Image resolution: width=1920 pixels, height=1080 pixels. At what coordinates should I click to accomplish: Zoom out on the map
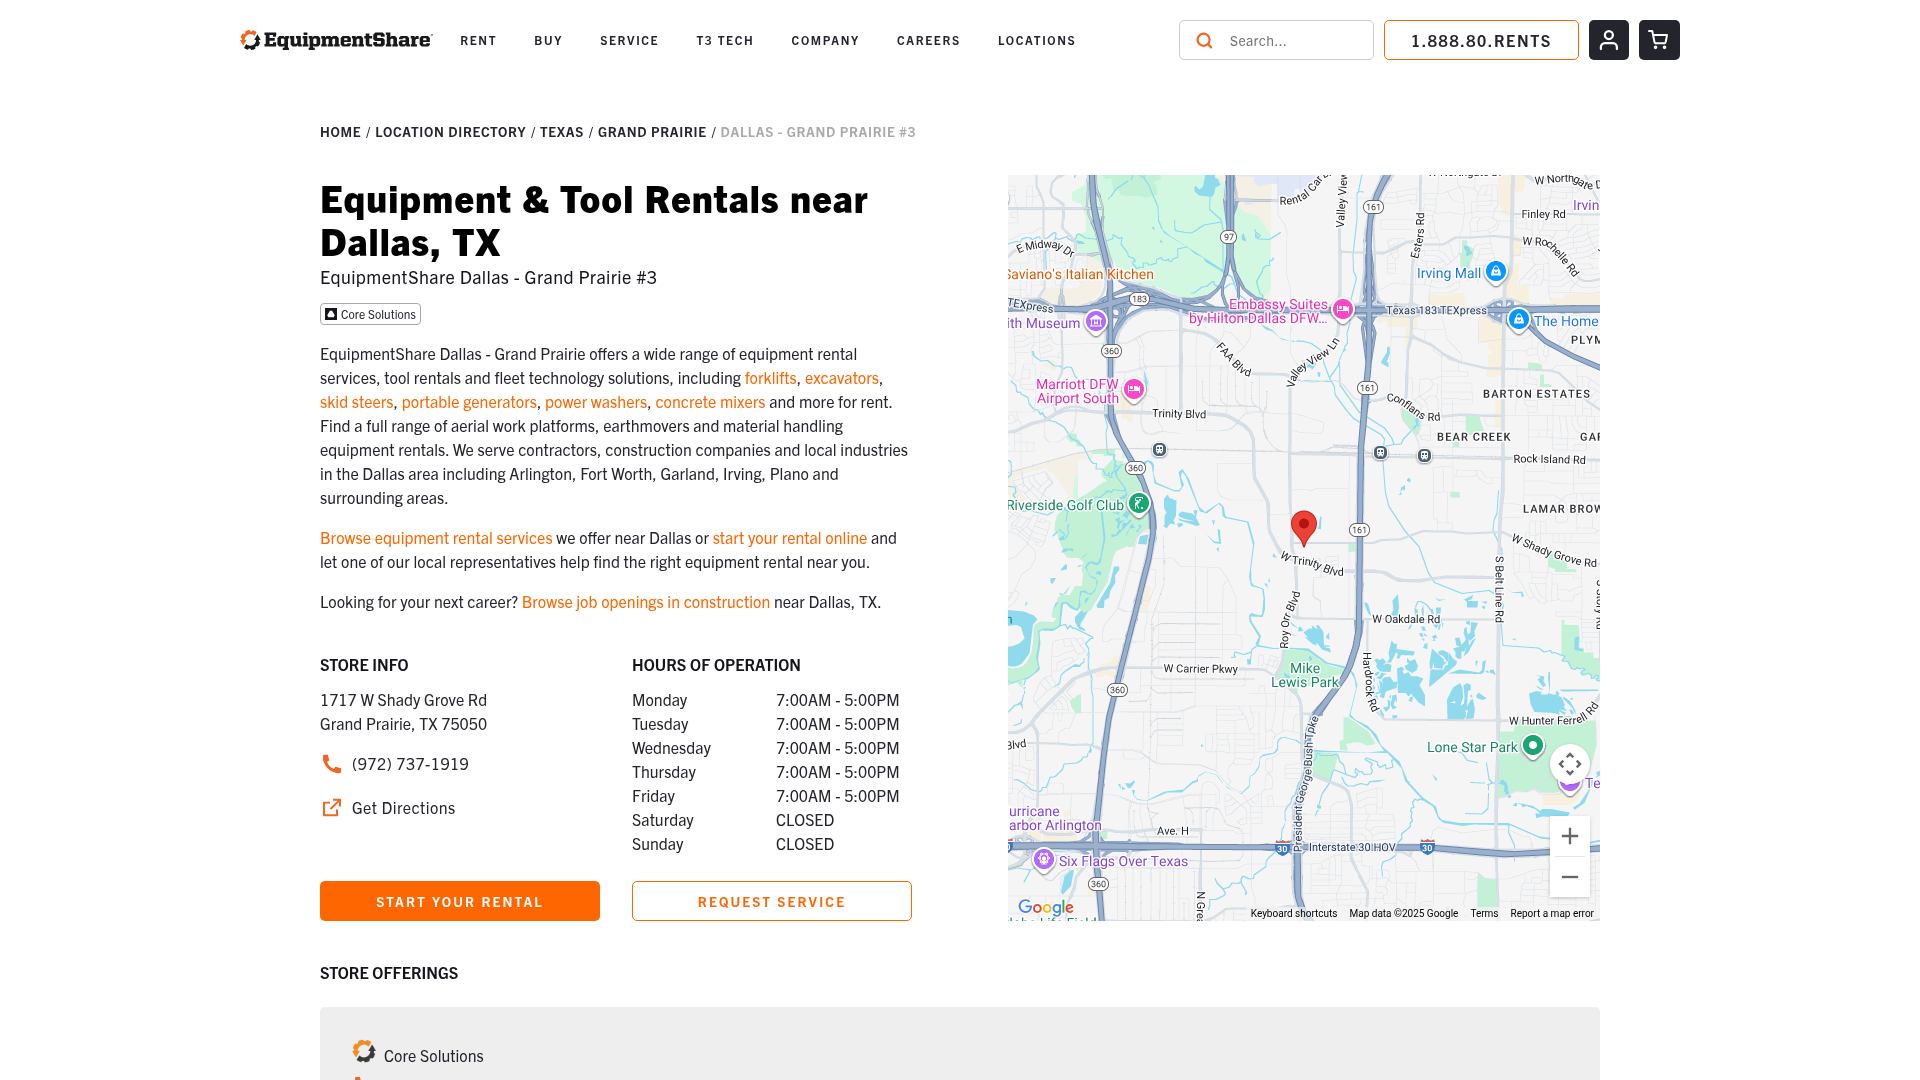1569,877
